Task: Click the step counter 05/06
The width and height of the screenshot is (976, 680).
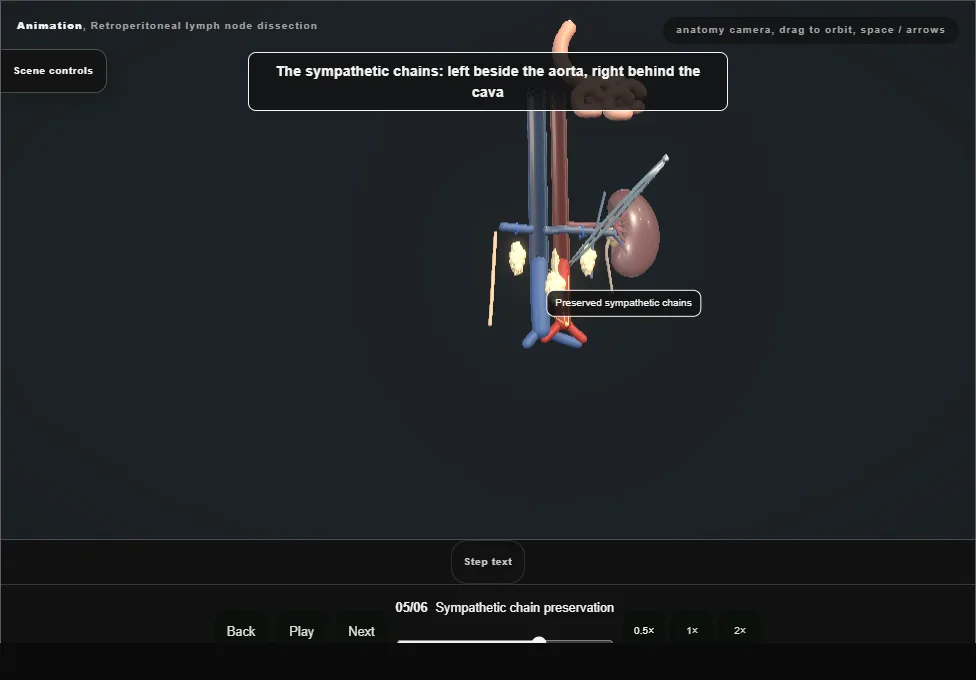Action: coord(411,607)
